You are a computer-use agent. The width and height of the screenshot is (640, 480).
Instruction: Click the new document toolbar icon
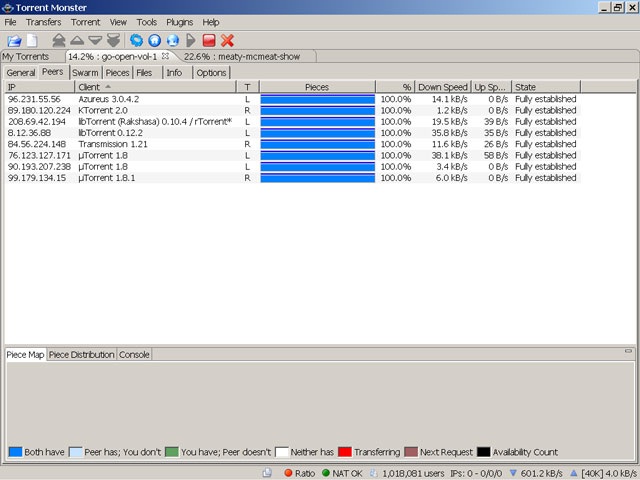tap(31, 40)
